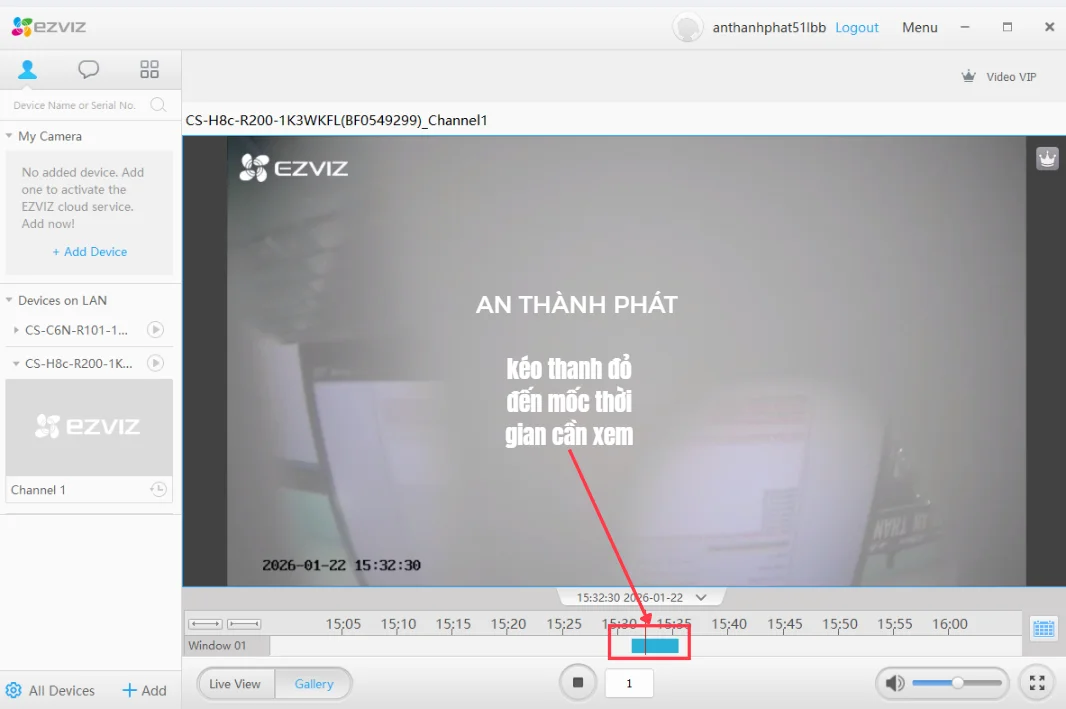Select the person tab in sidebar

(27, 69)
